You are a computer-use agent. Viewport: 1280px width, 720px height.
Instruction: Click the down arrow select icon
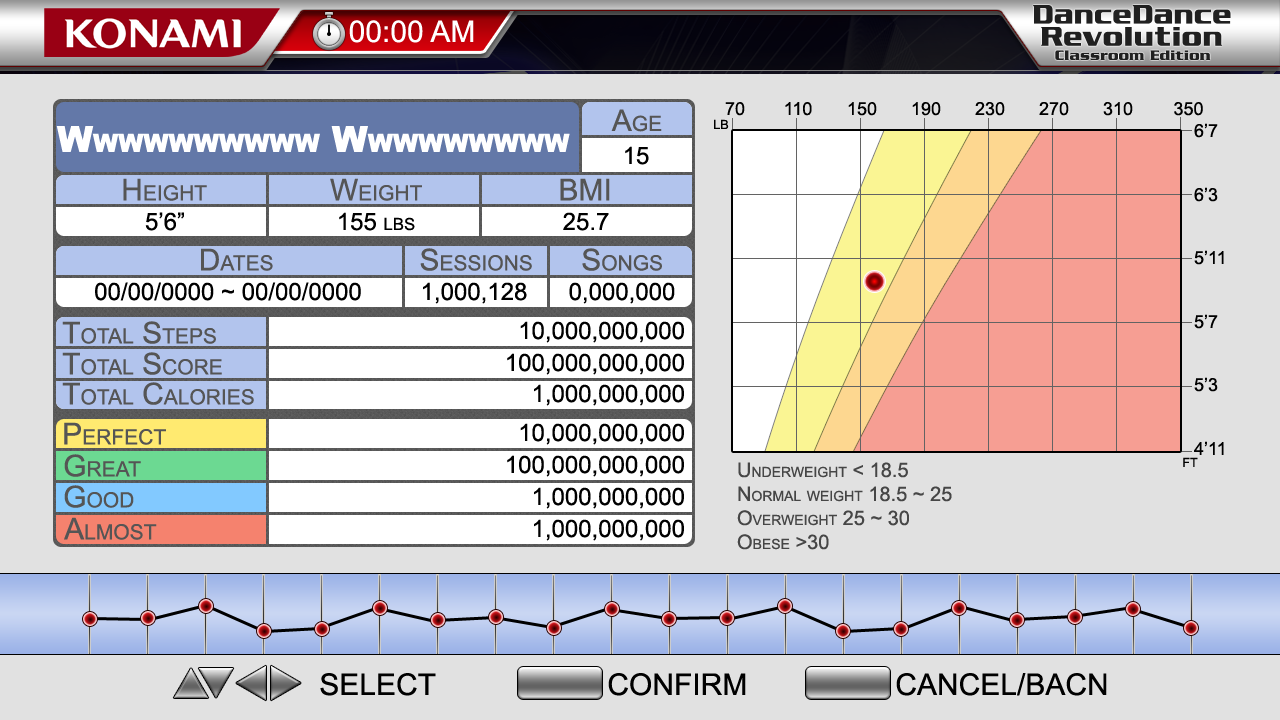(217, 683)
